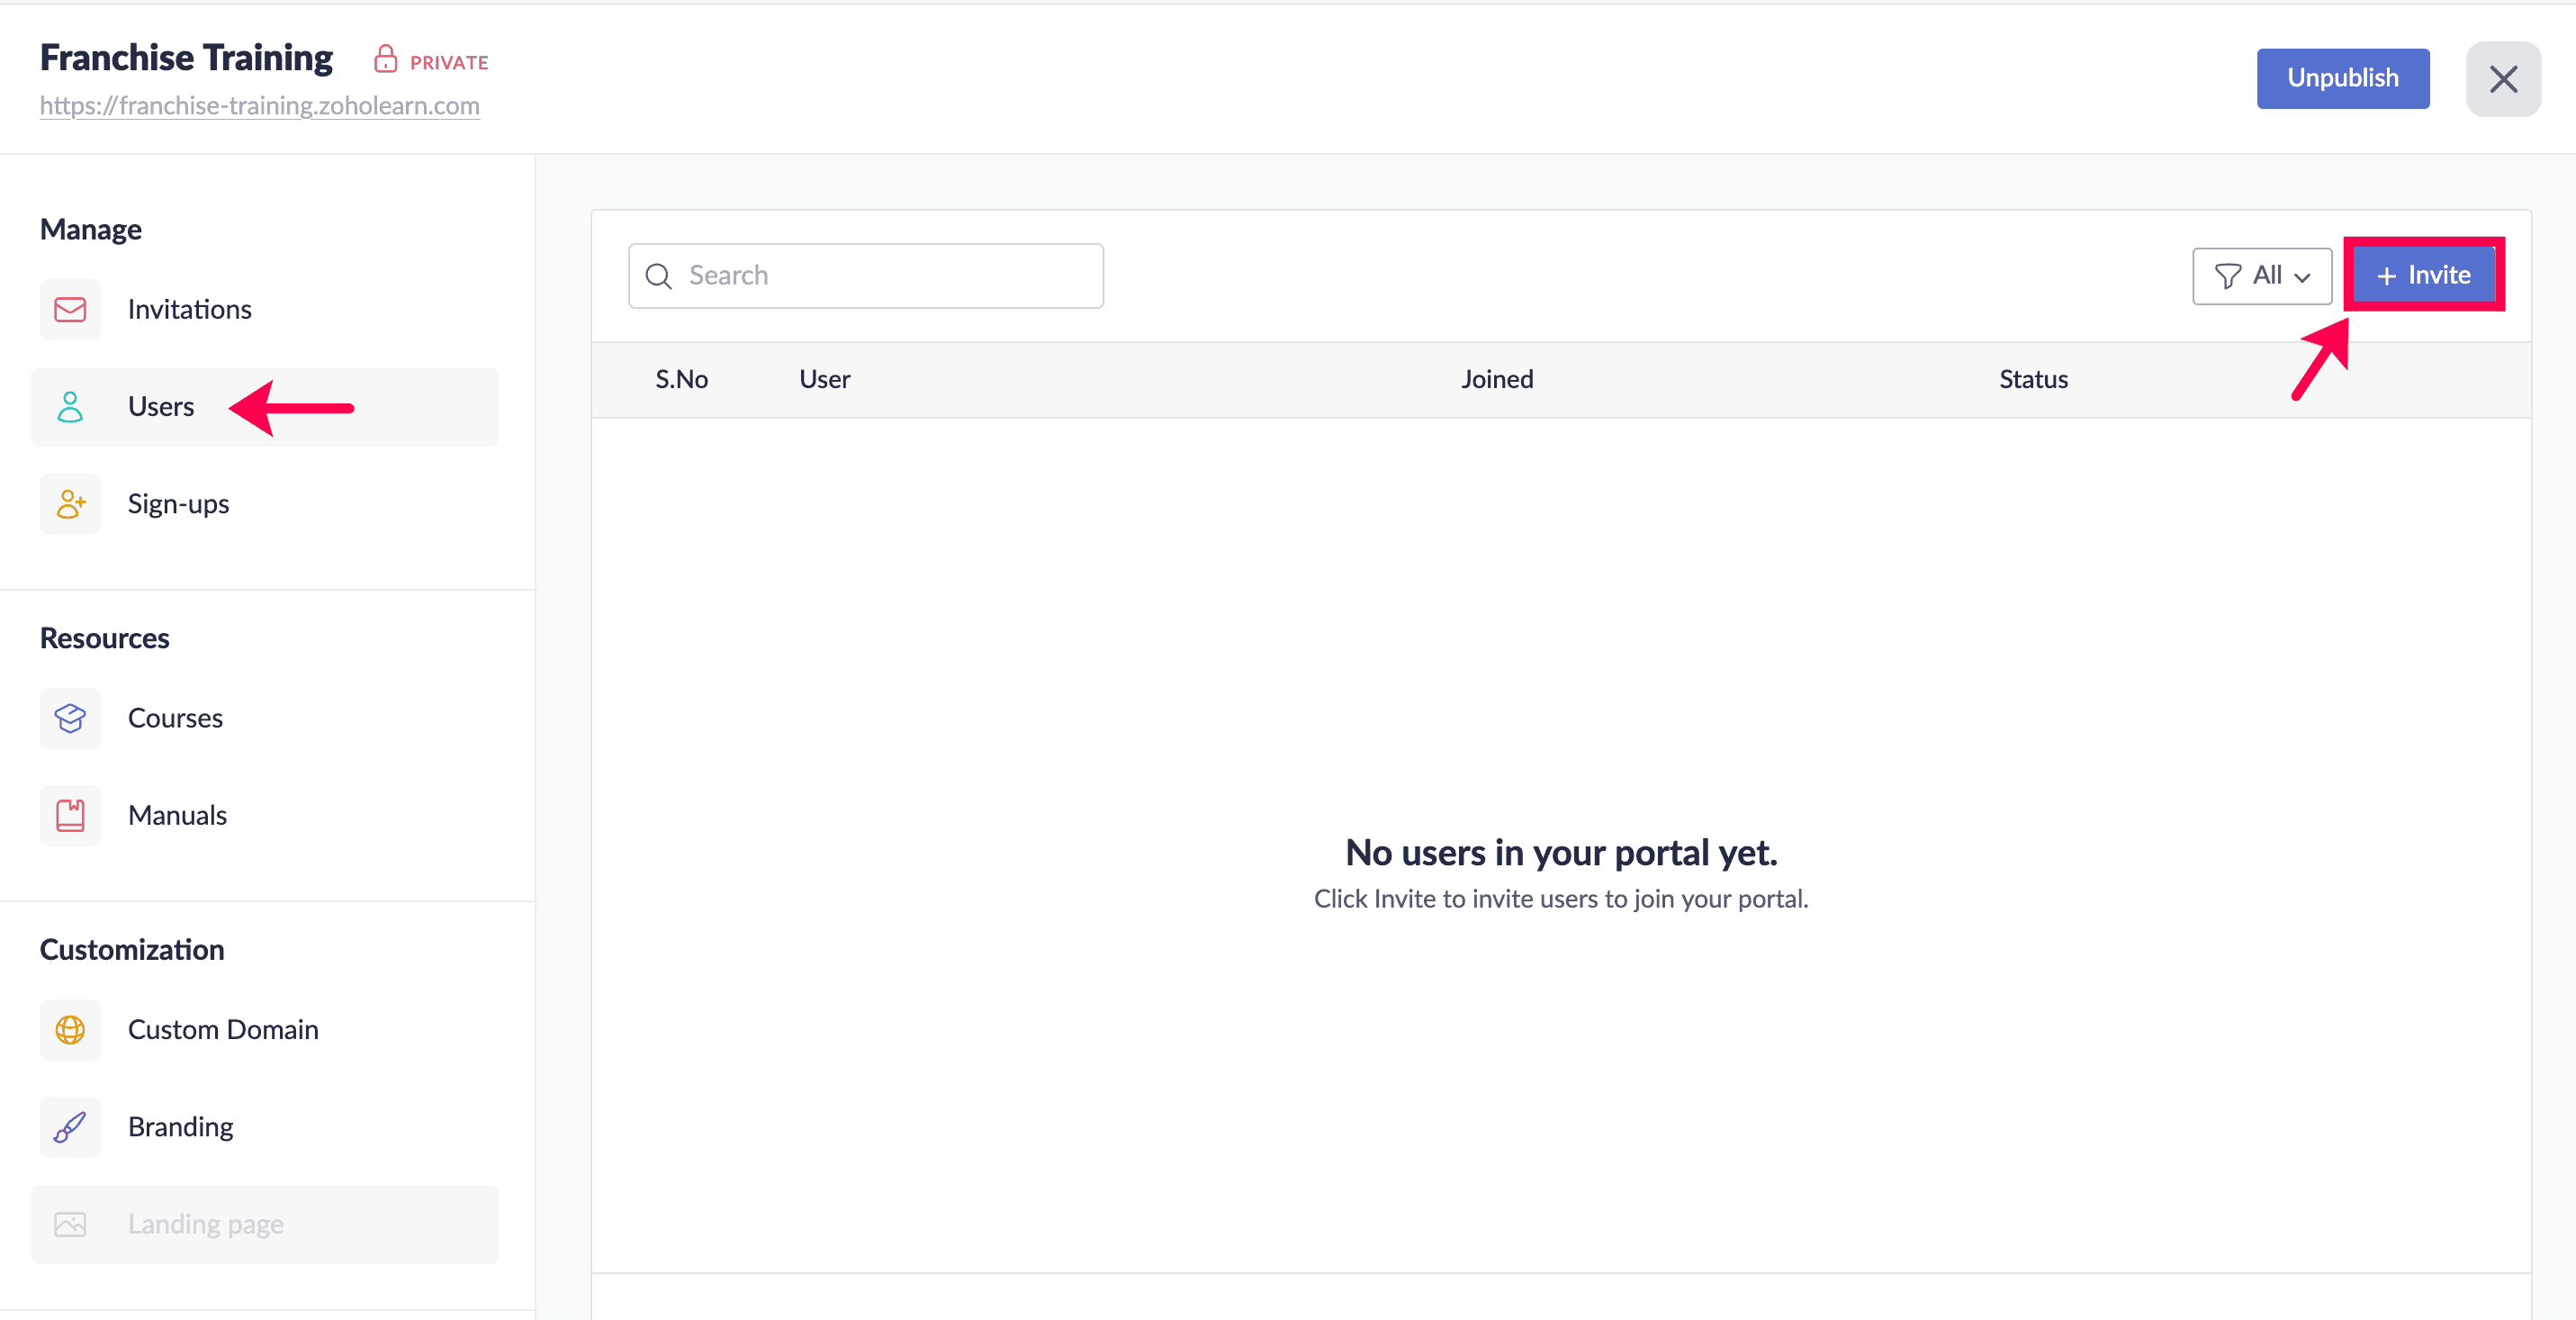Click the Courses graduation cap icon
This screenshot has height=1320, width=2576.
click(x=70, y=718)
